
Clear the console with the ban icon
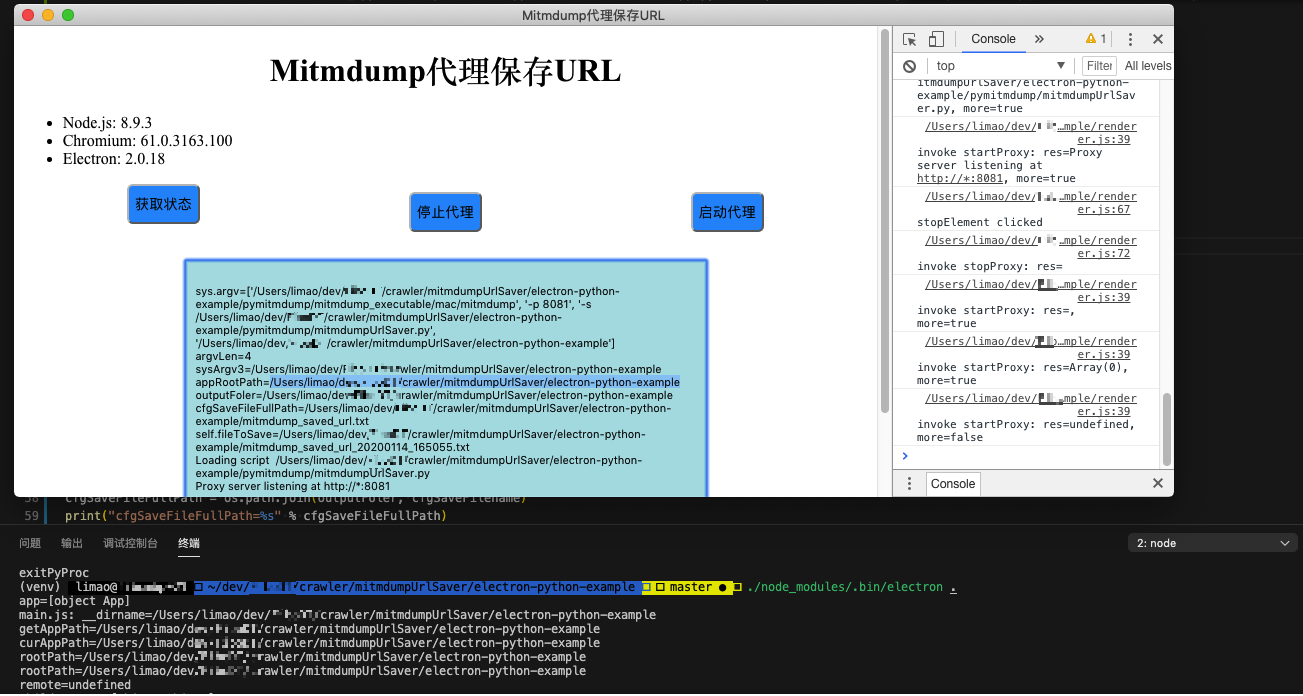[909, 66]
